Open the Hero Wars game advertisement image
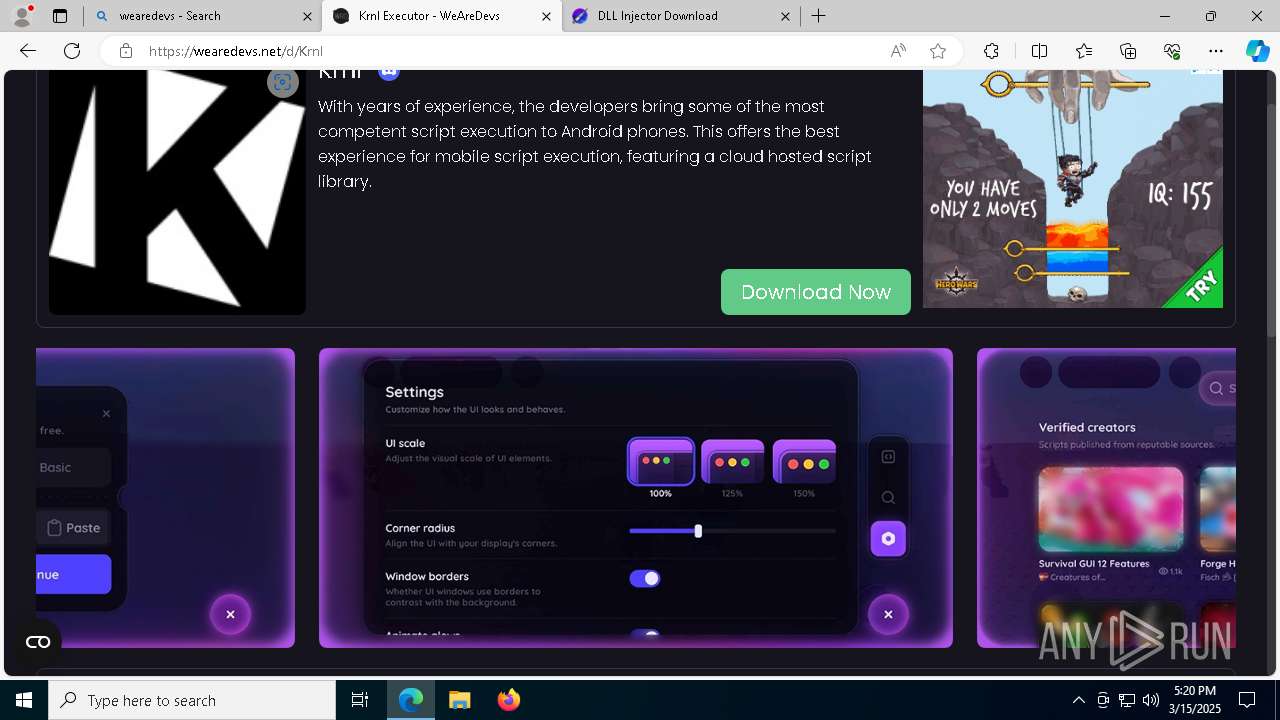The image size is (1280, 720). coord(1073,189)
